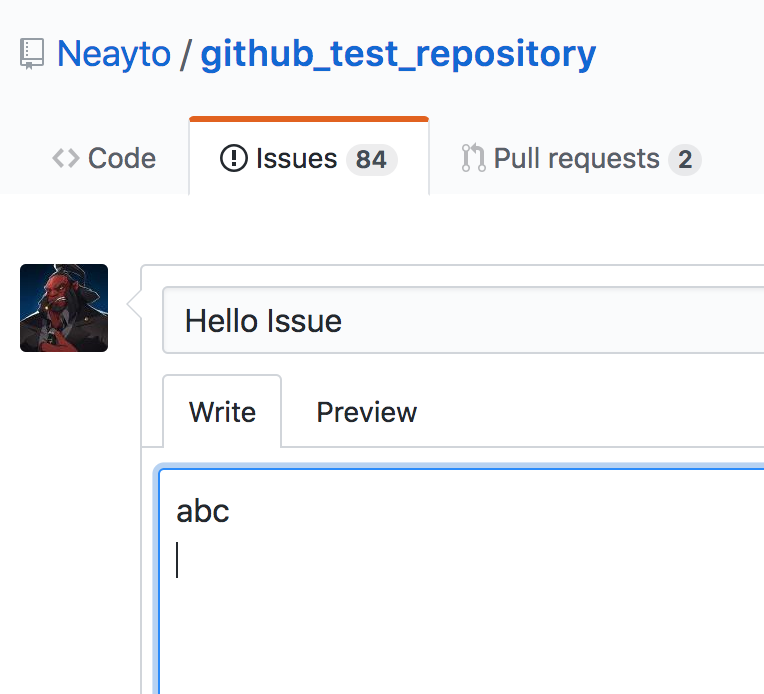Open the github_test_repository link
Image resolution: width=764 pixels, height=694 pixels.
coord(398,54)
